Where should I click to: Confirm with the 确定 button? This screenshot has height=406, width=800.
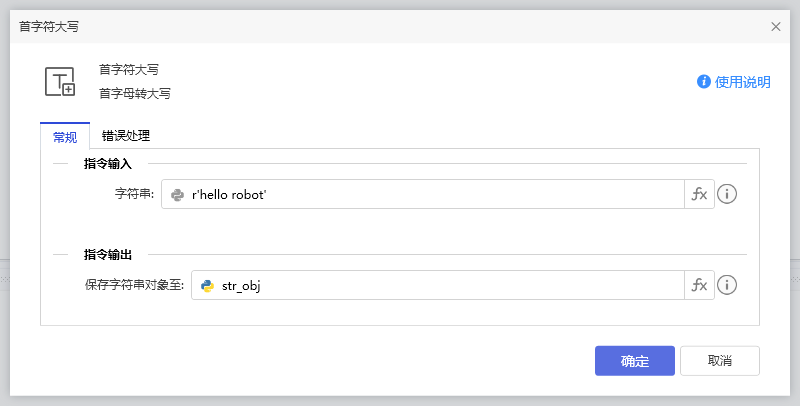tap(634, 361)
